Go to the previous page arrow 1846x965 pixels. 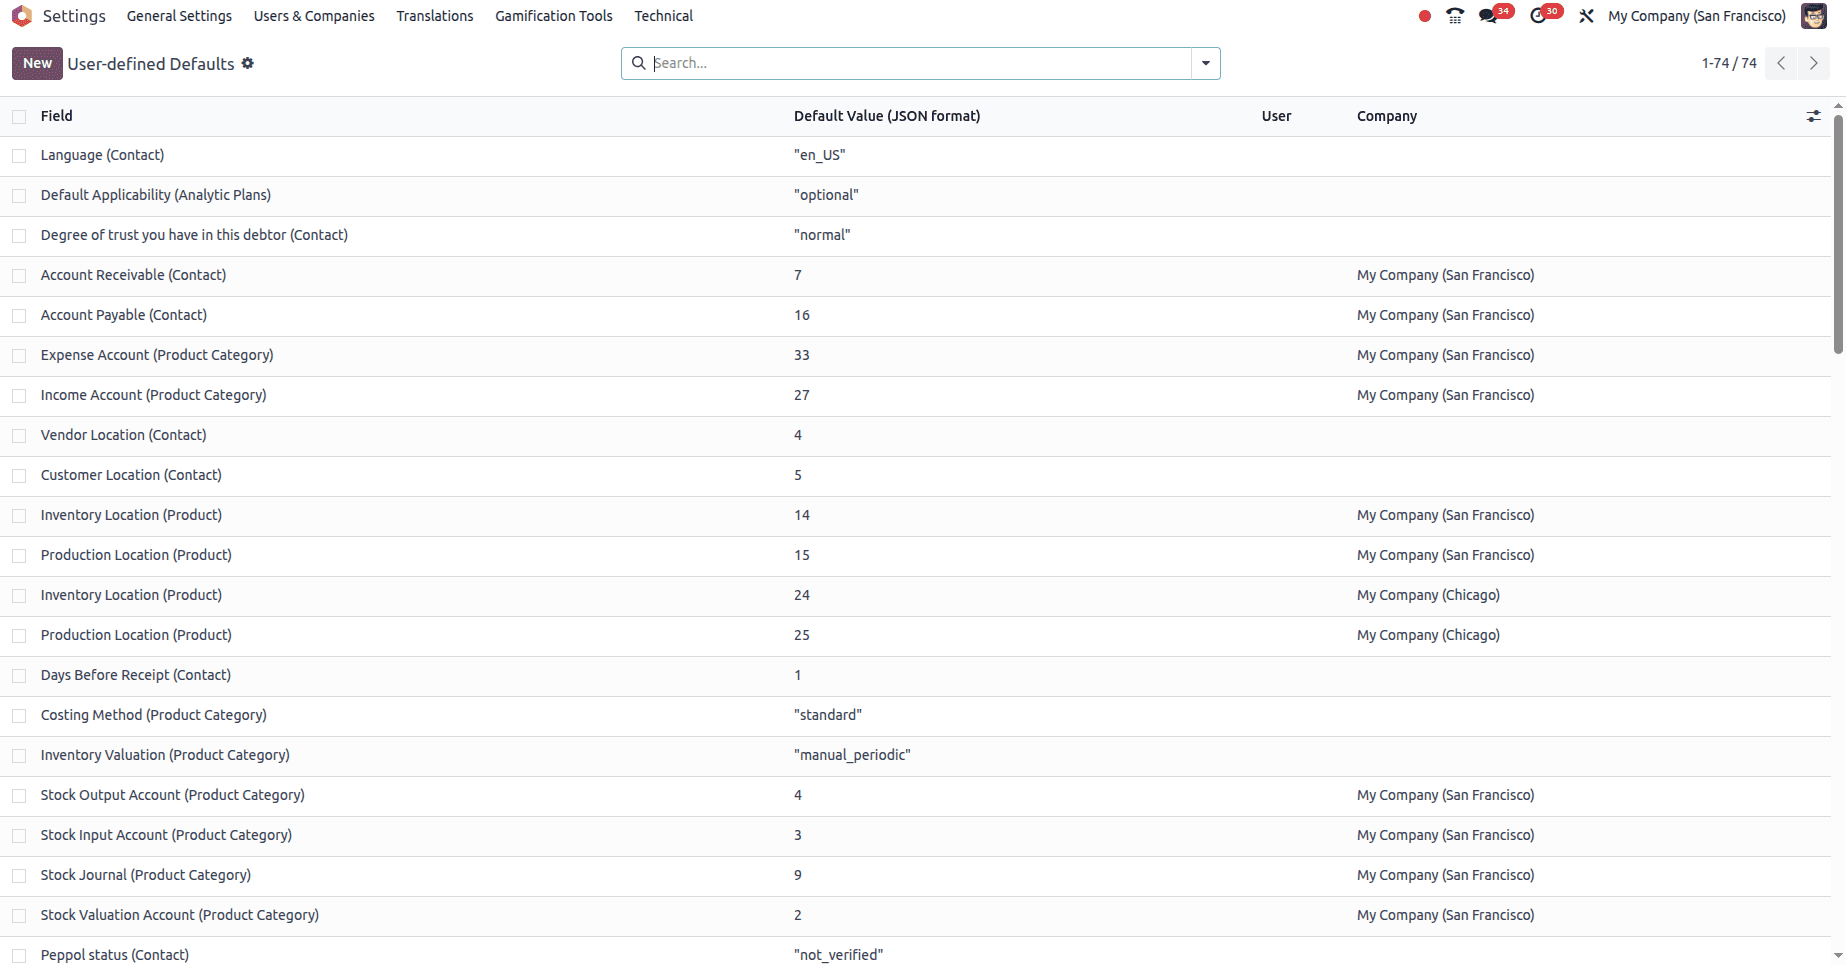(1781, 63)
